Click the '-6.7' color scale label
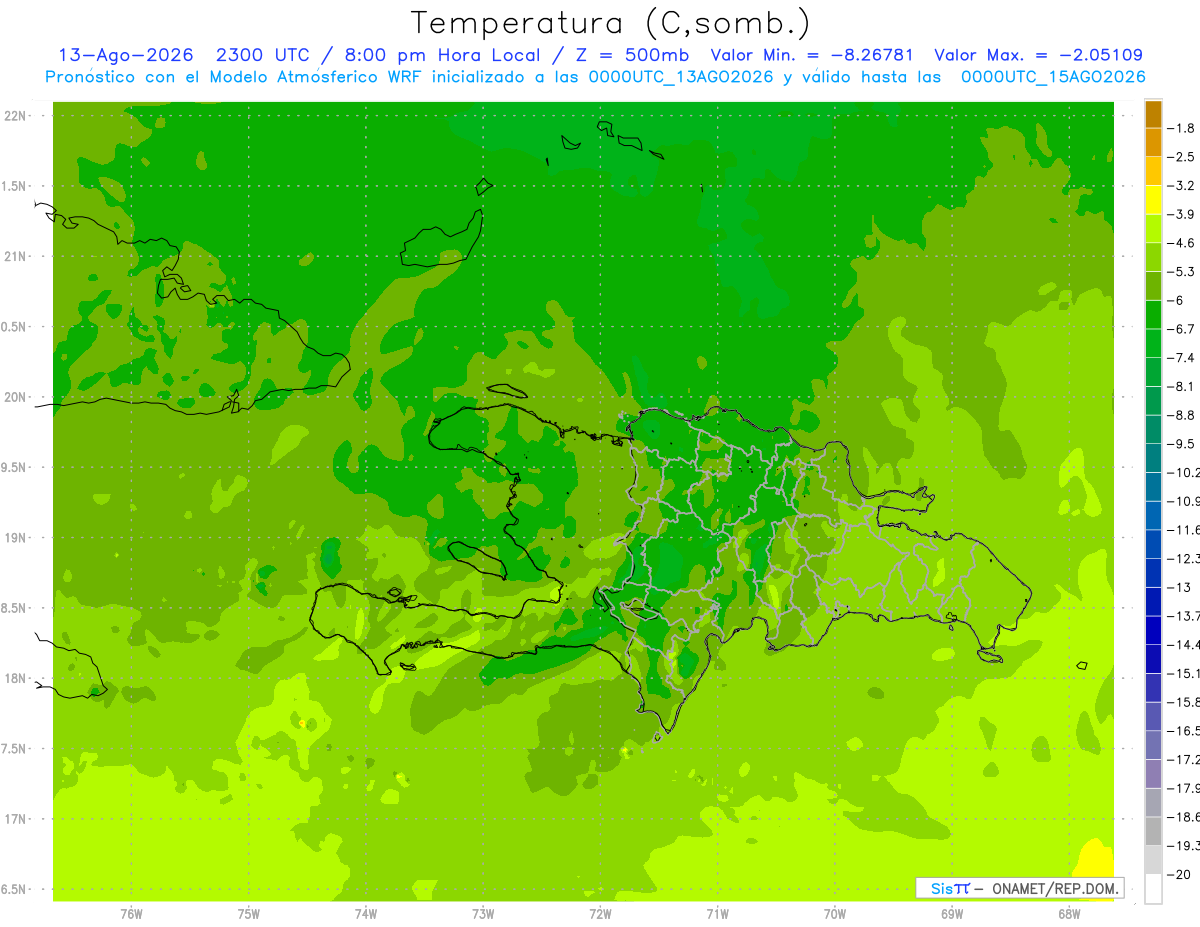1200x927 pixels. tap(1182, 329)
